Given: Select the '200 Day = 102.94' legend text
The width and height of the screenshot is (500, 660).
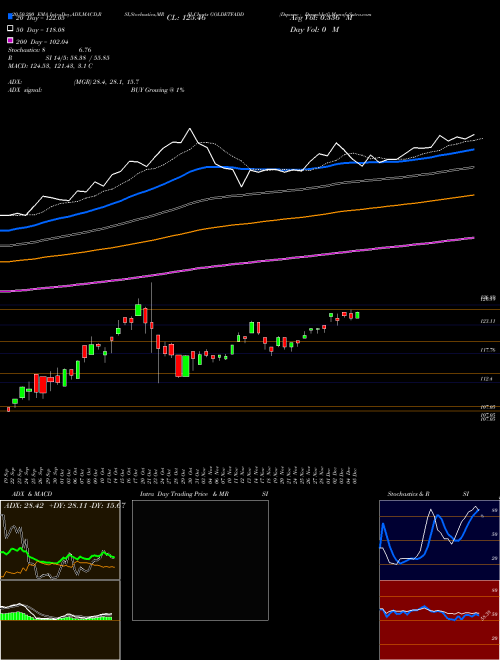Looking at the screenshot, I should [x=42, y=41].
